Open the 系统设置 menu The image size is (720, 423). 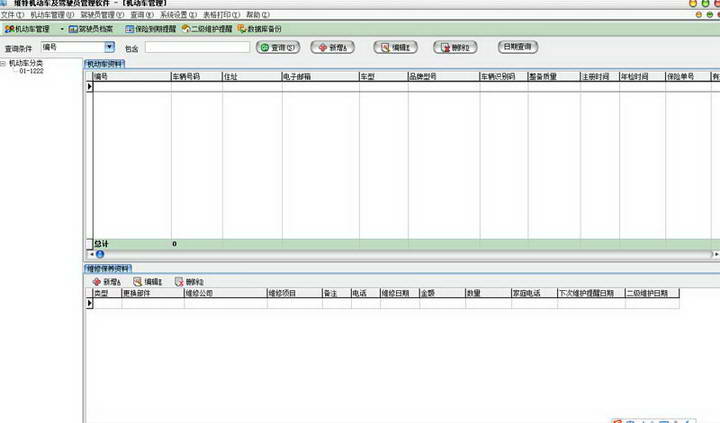tap(178, 15)
